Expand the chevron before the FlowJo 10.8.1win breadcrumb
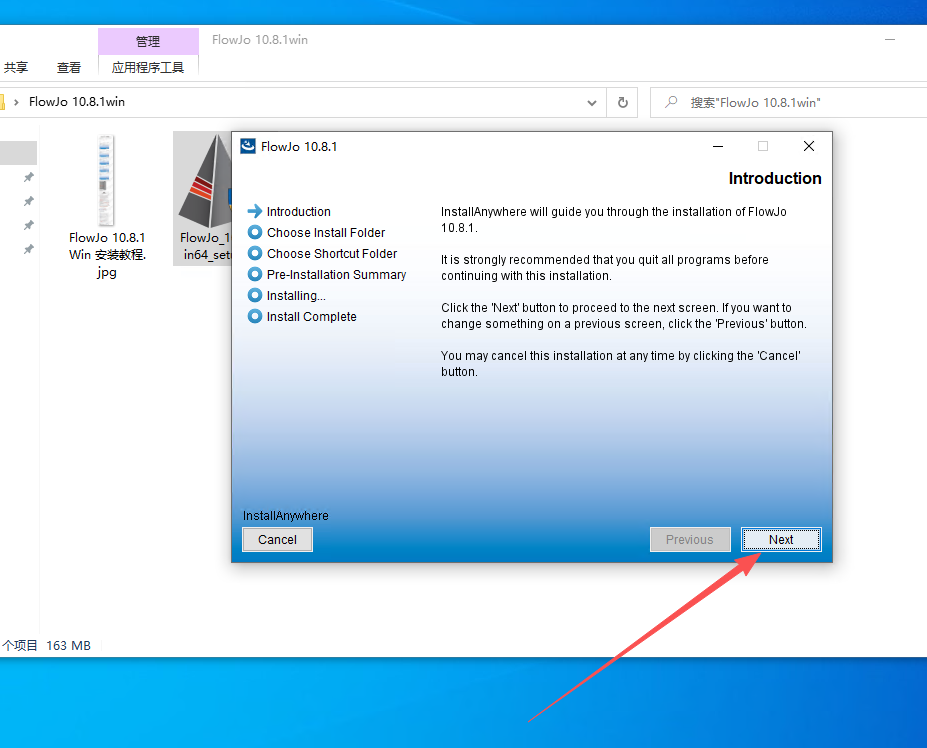 coord(17,102)
